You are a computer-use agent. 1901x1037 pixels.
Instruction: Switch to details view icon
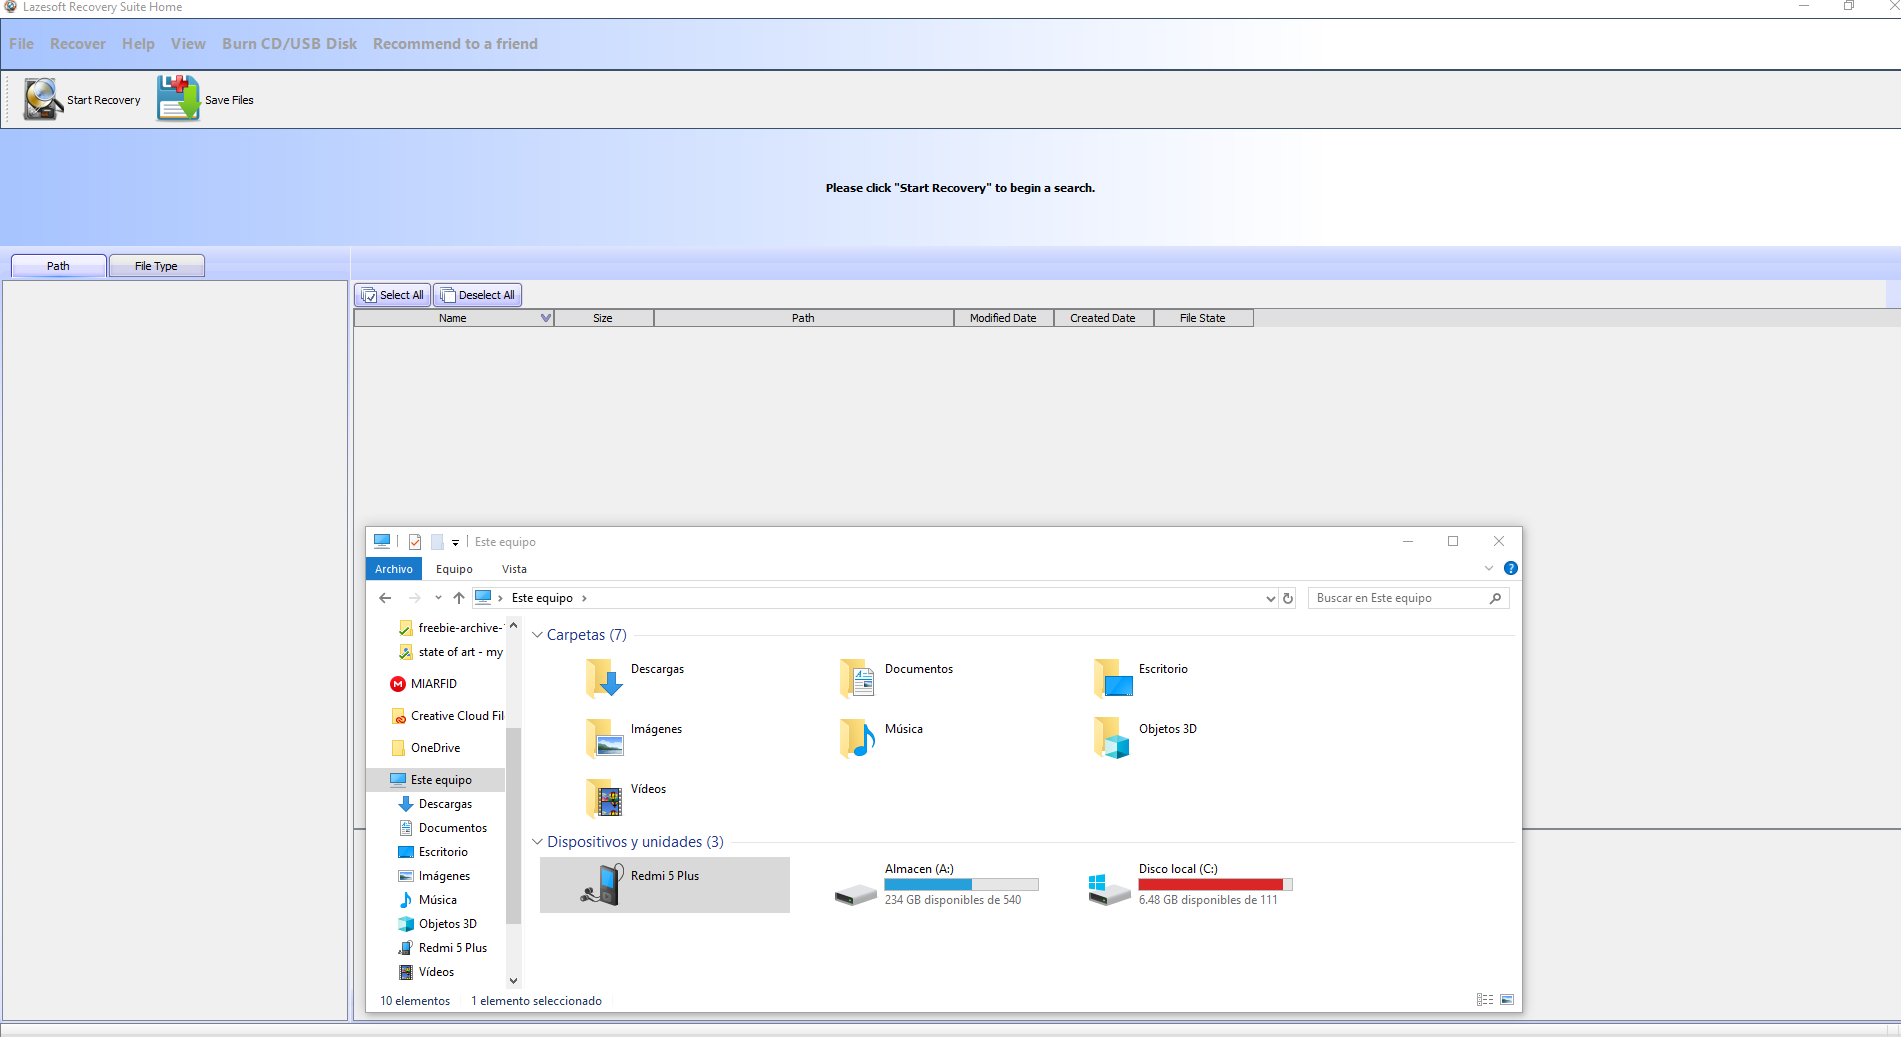(x=1485, y=1000)
